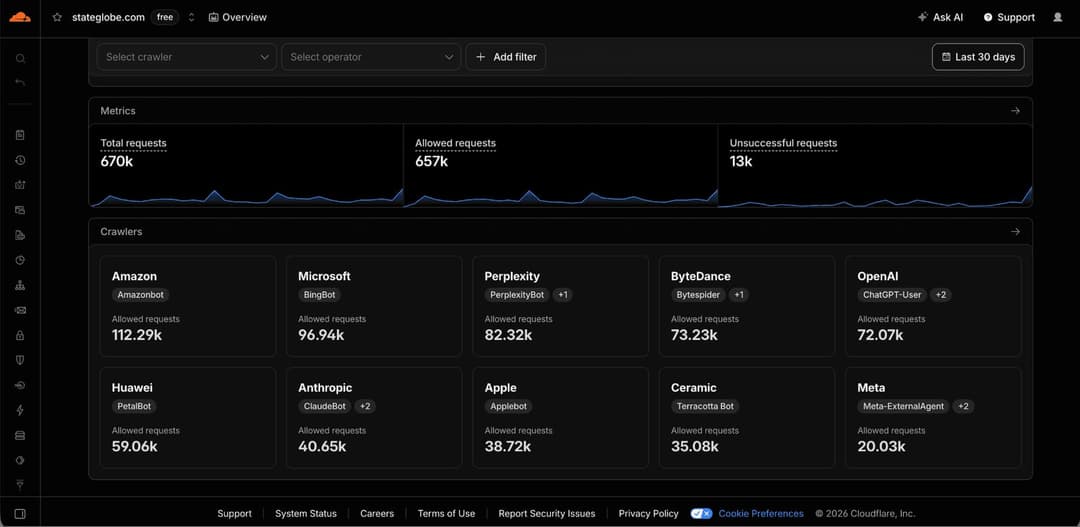
Task: Open the network hierarchy DNS icon in sidebar
Action: coord(20,285)
